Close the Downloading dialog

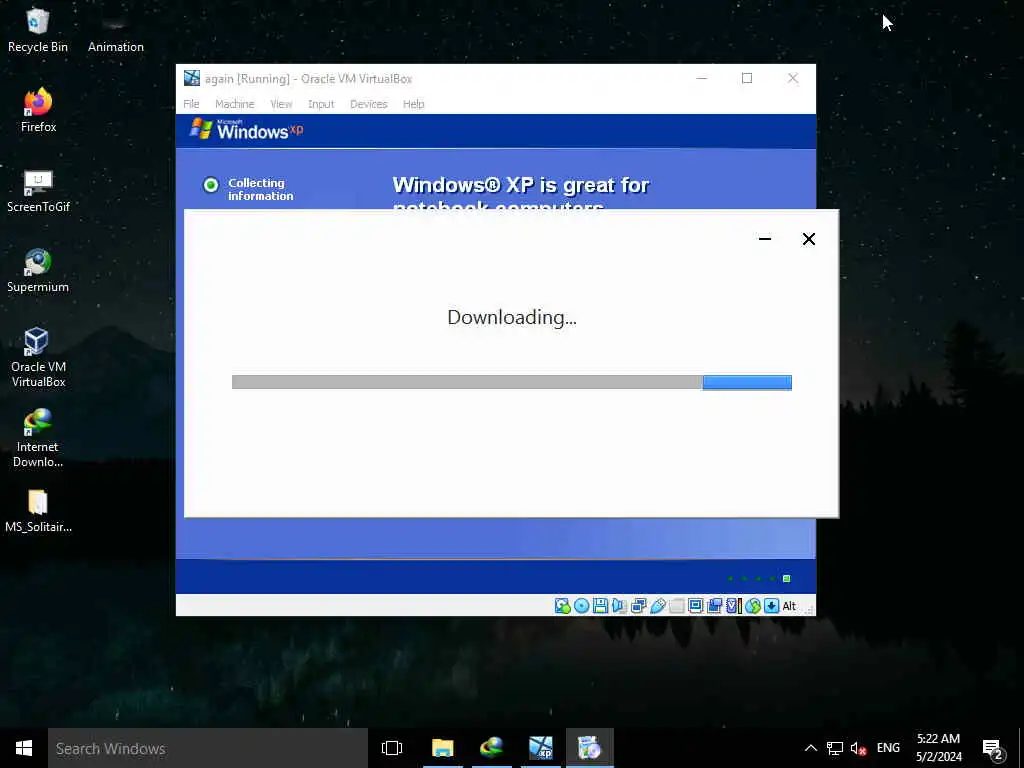tap(808, 239)
